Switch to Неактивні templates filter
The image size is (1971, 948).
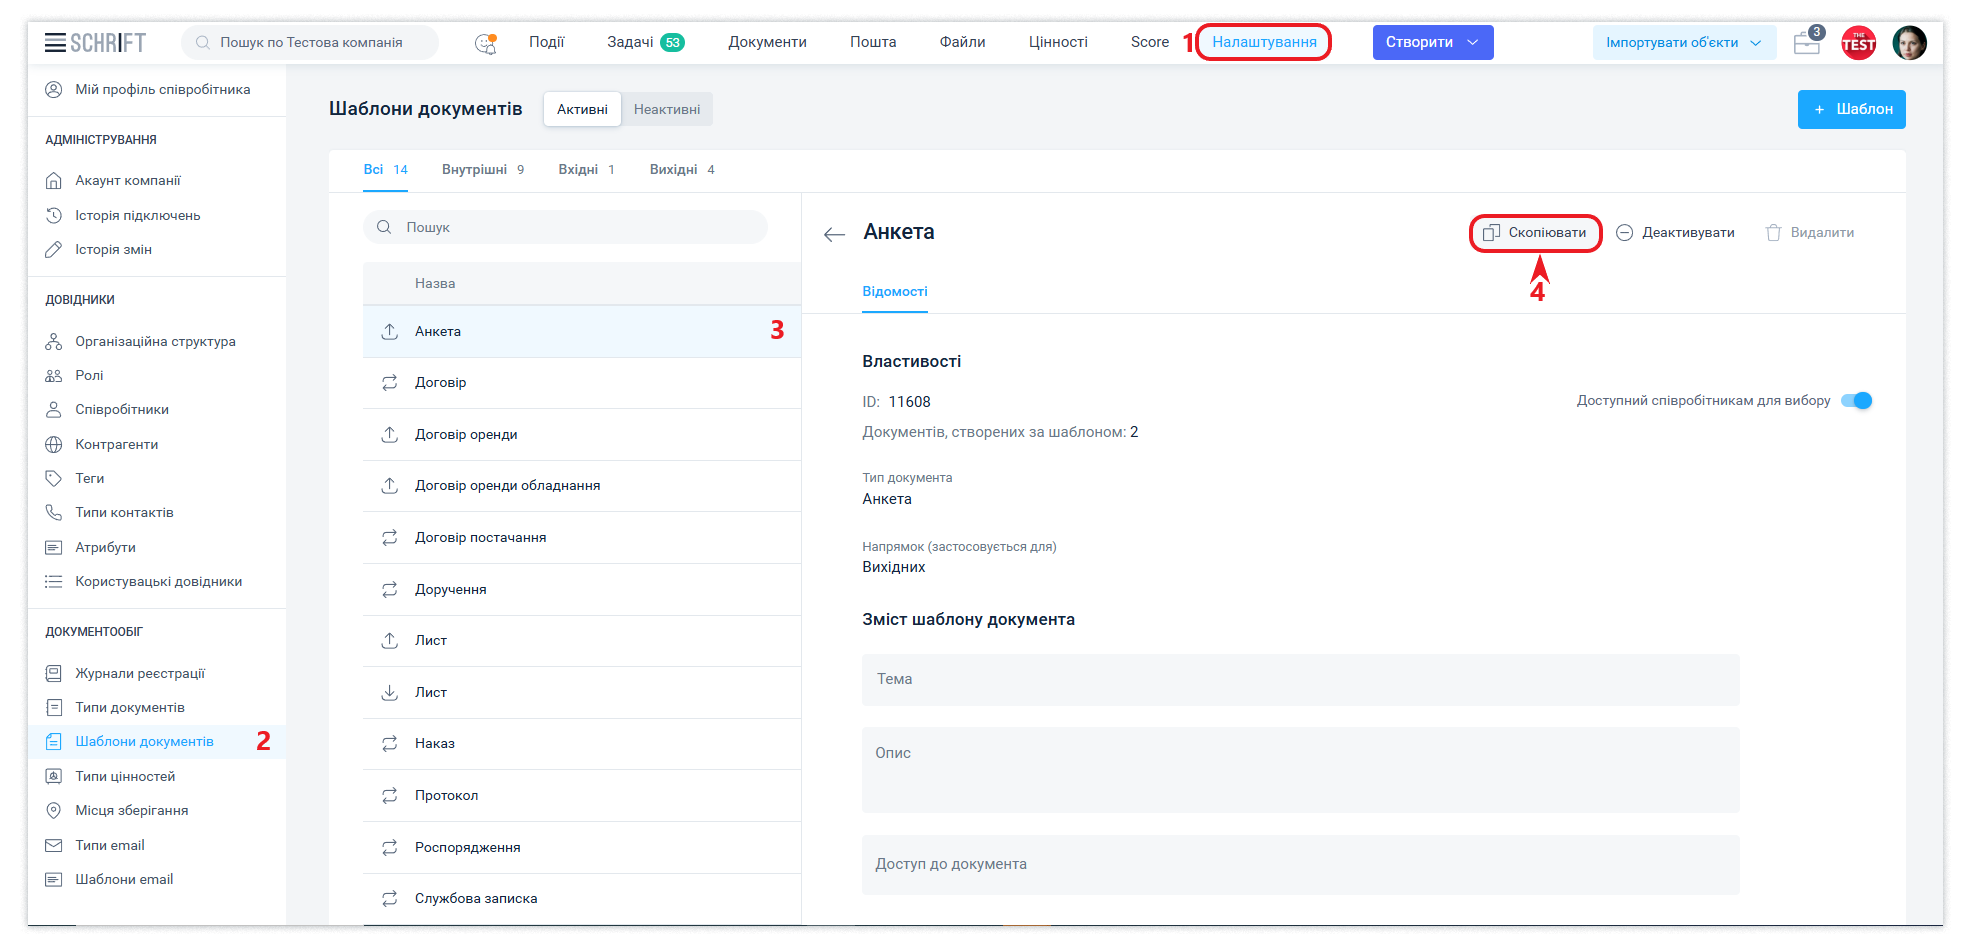click(666, 109)
